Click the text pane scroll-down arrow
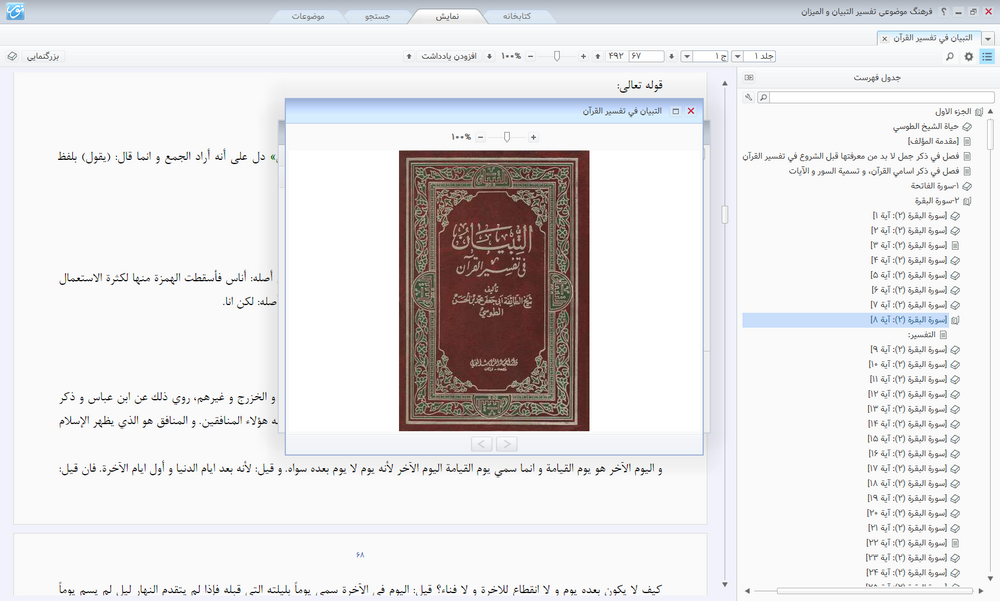 [724, 584]
